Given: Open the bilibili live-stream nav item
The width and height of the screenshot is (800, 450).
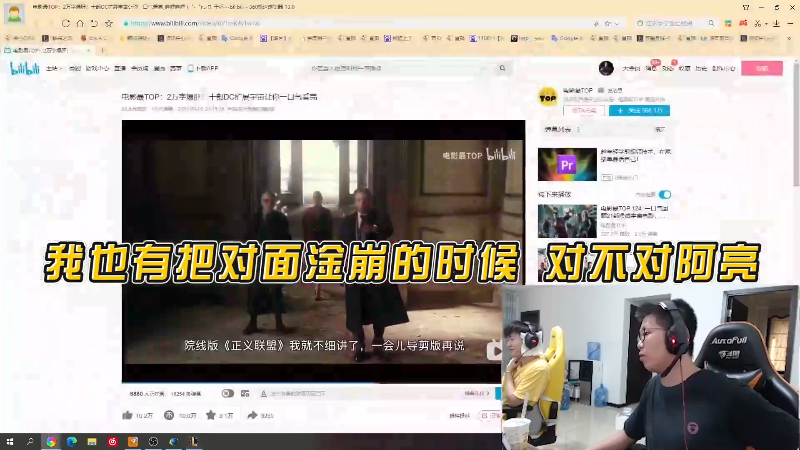Looking at the screenshot, I should tap(120, 68).
